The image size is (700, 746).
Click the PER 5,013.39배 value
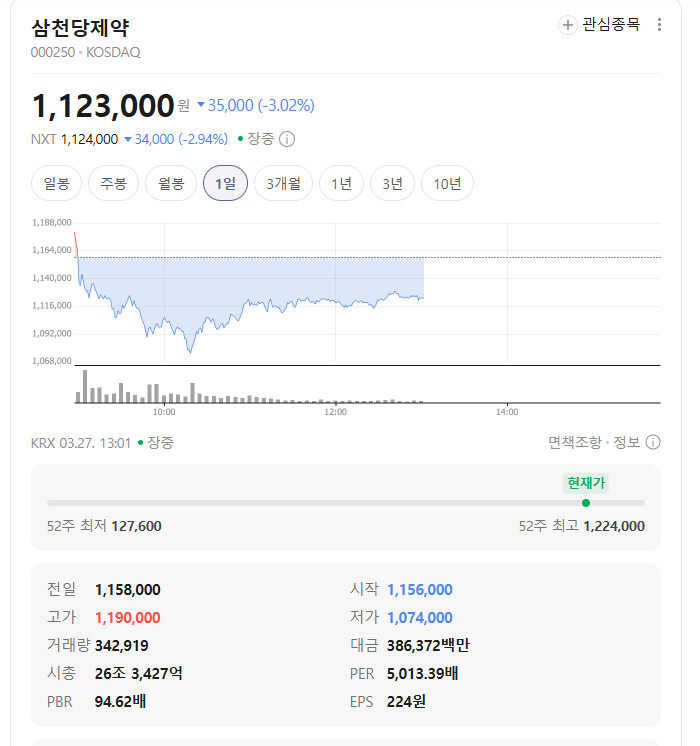[422, 674]
